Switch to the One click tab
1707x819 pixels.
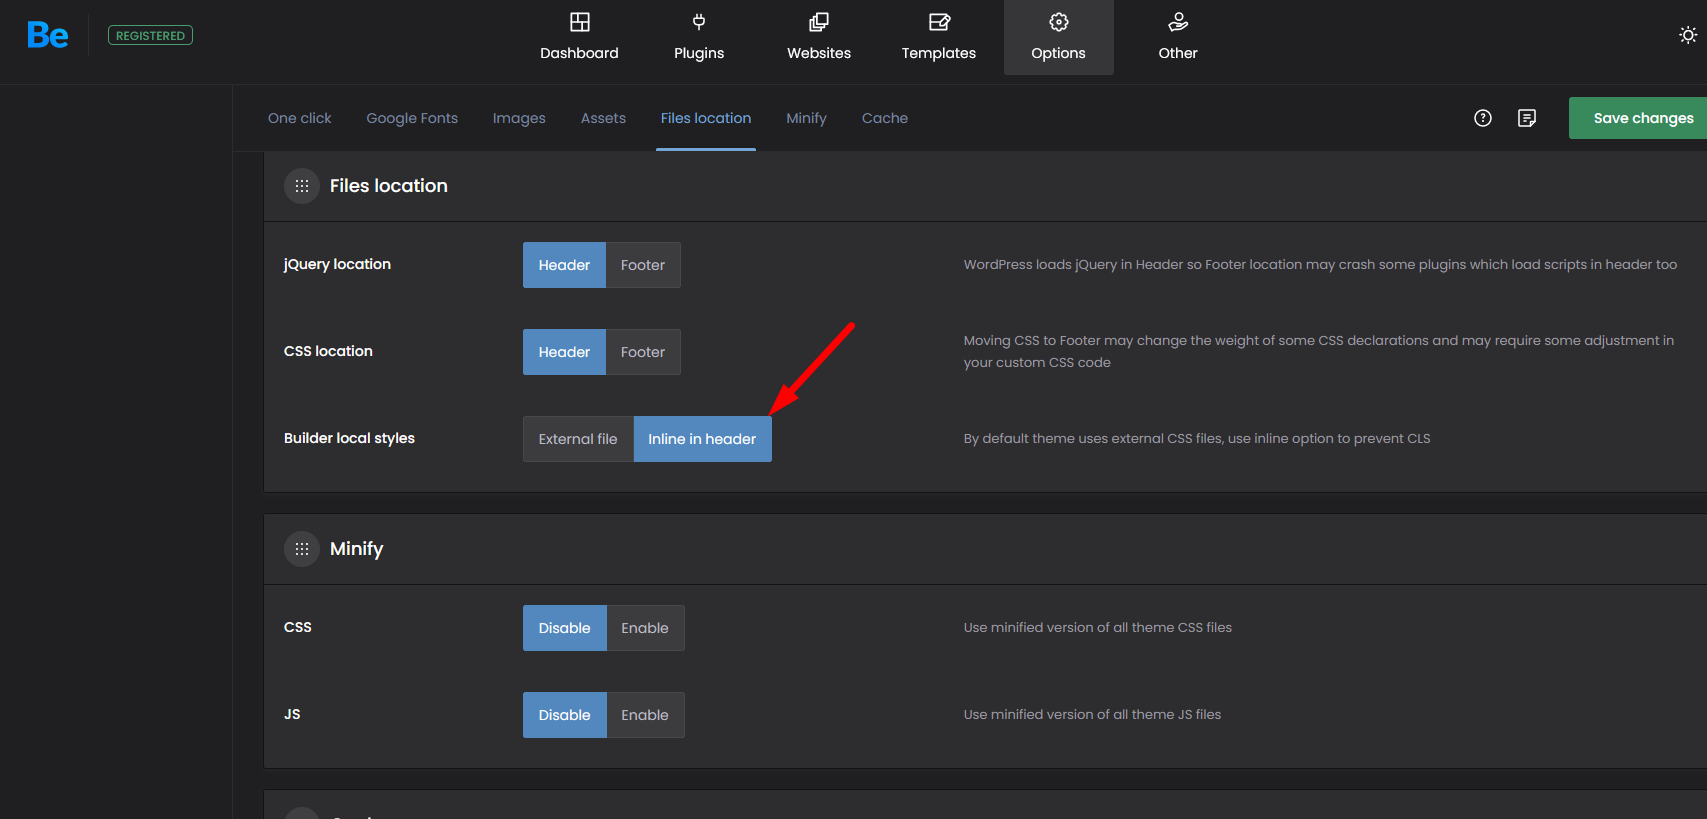point(300,118)
